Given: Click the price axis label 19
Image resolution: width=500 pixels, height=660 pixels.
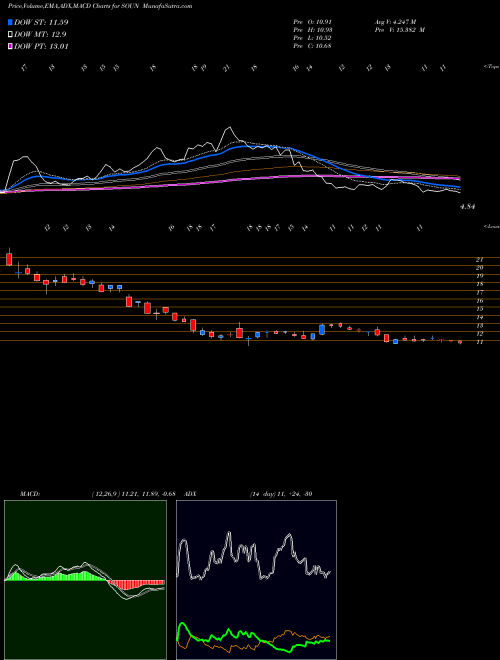Looking at the screenshot, I should pos(479,276).
